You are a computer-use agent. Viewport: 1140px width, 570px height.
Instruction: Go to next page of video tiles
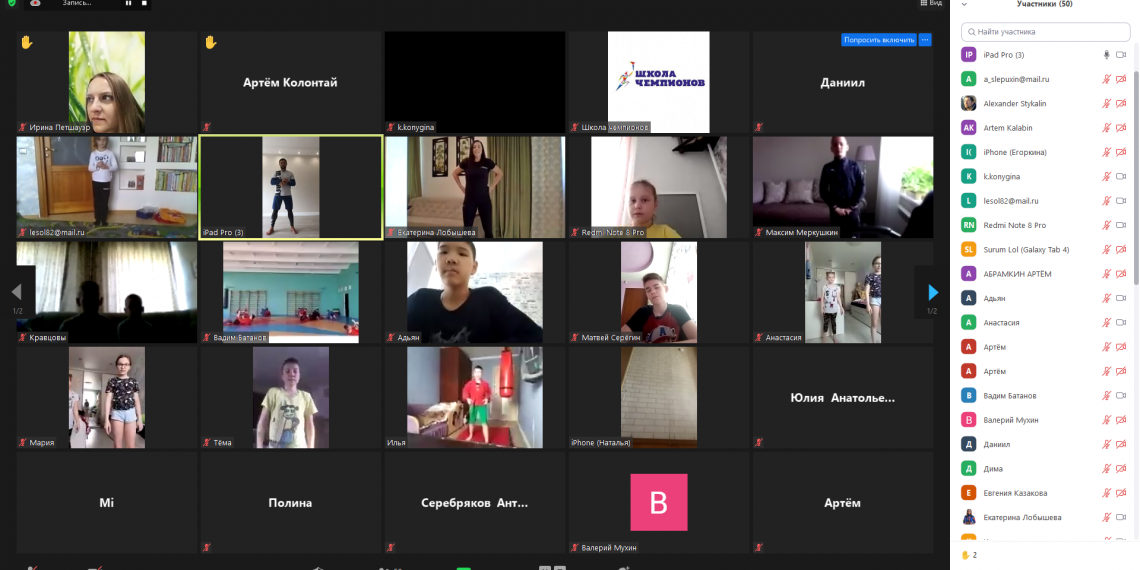[x=932, y=292]
